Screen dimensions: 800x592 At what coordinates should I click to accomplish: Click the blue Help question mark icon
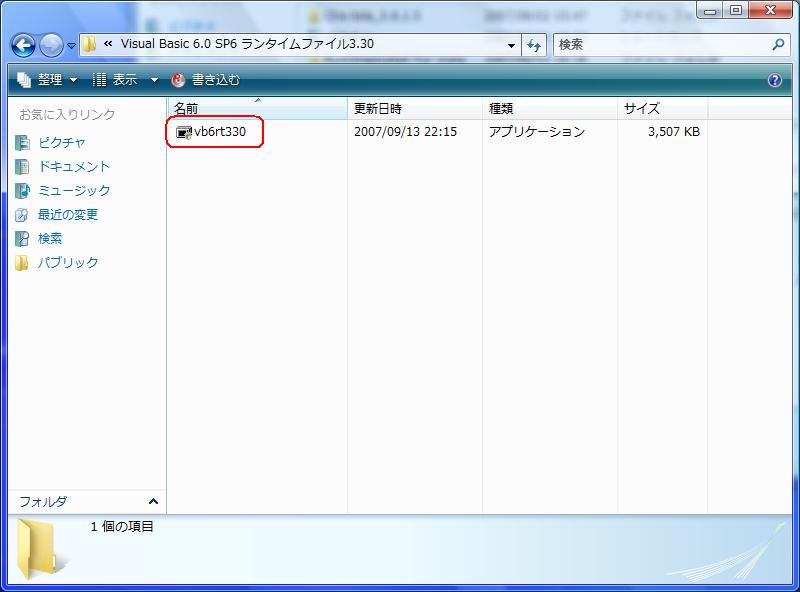[x=775, y=80]
